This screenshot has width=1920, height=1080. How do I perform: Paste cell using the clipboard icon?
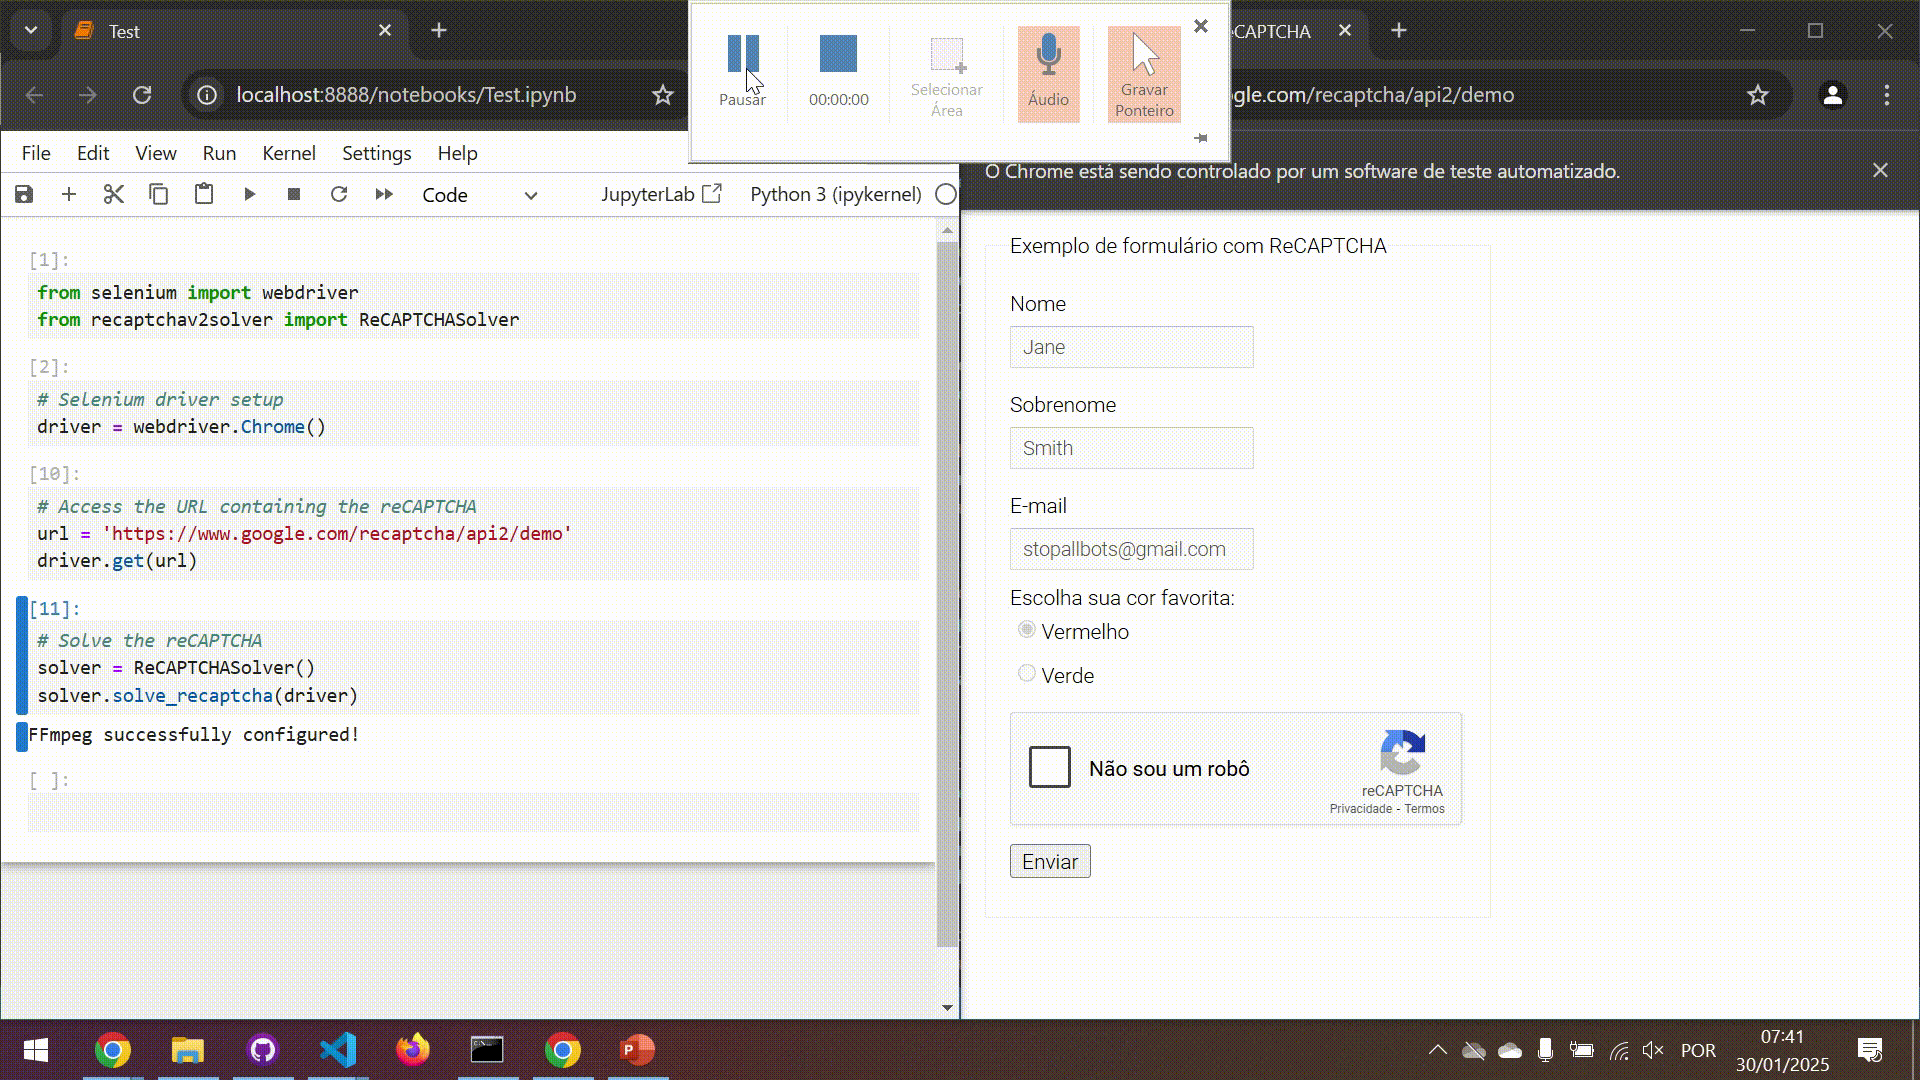tap(204, 194)
